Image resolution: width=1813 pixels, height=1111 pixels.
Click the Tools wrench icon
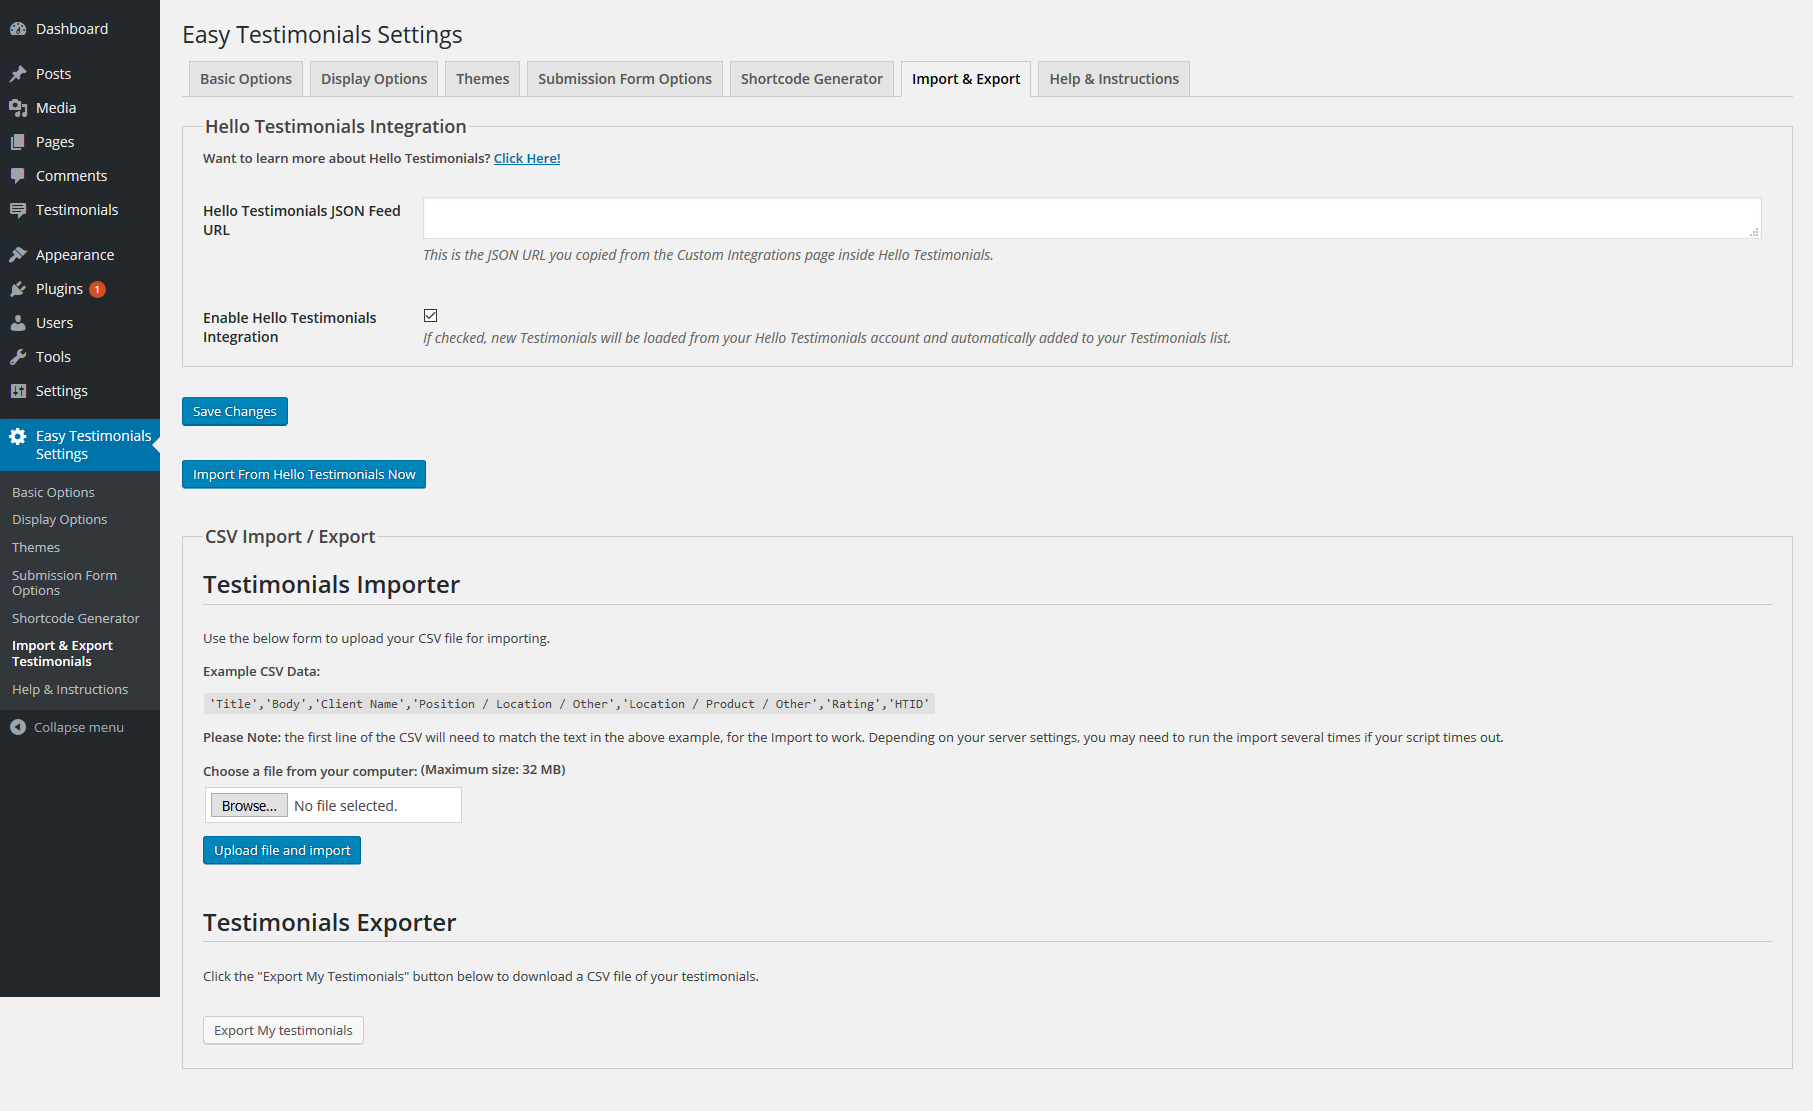[18, 357]
